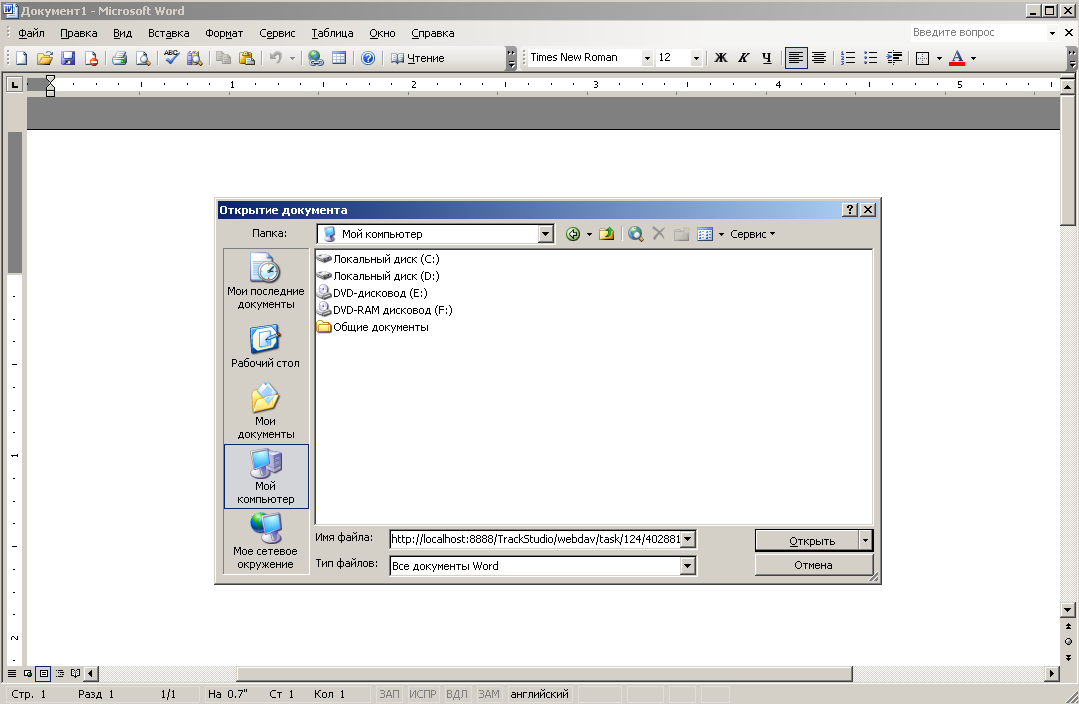Open the Сервис menu in the dialog
Screen dimensions: 1079x704
pyautogui.click(x=752, y=234)
